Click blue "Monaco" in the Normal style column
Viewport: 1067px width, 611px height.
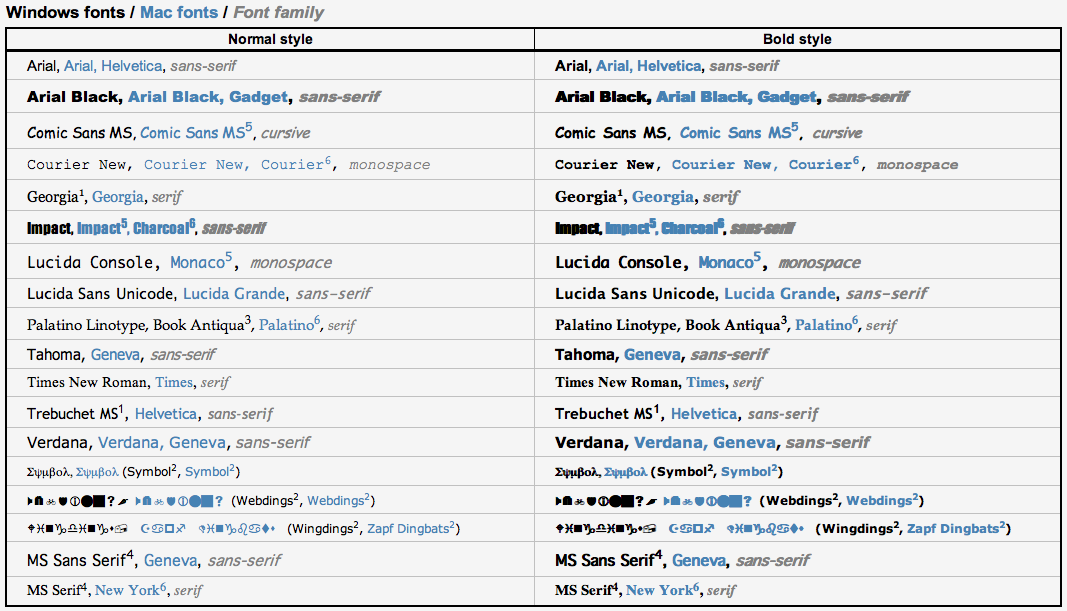(x=198, y=262)
